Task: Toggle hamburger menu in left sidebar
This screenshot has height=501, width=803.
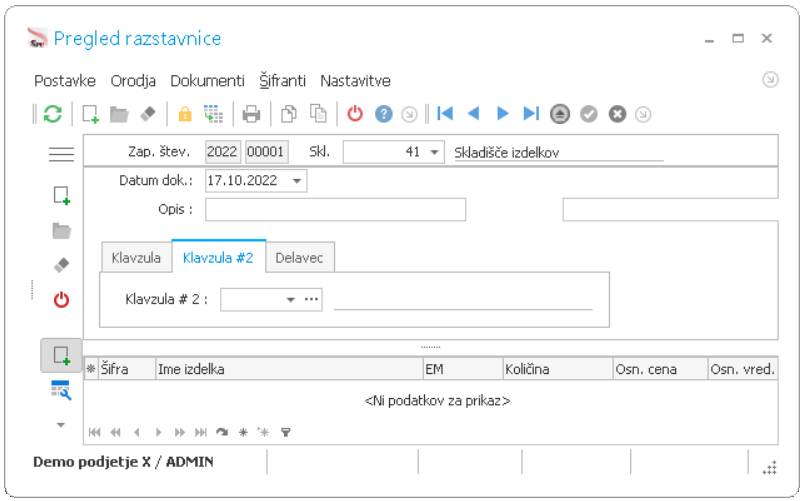Action: pos(61,154)
